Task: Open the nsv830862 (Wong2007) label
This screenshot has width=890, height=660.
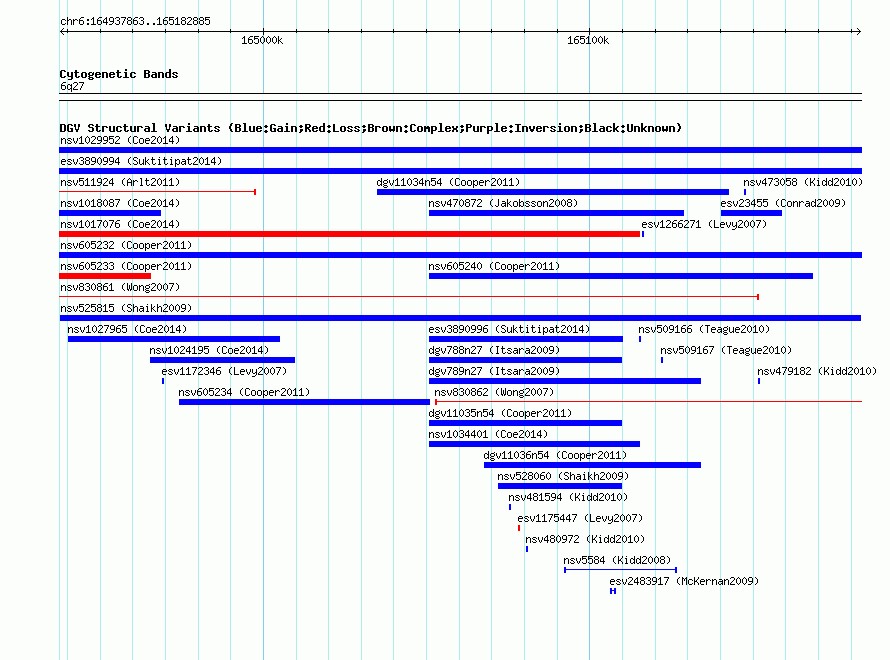Action: tap(494, 392)
